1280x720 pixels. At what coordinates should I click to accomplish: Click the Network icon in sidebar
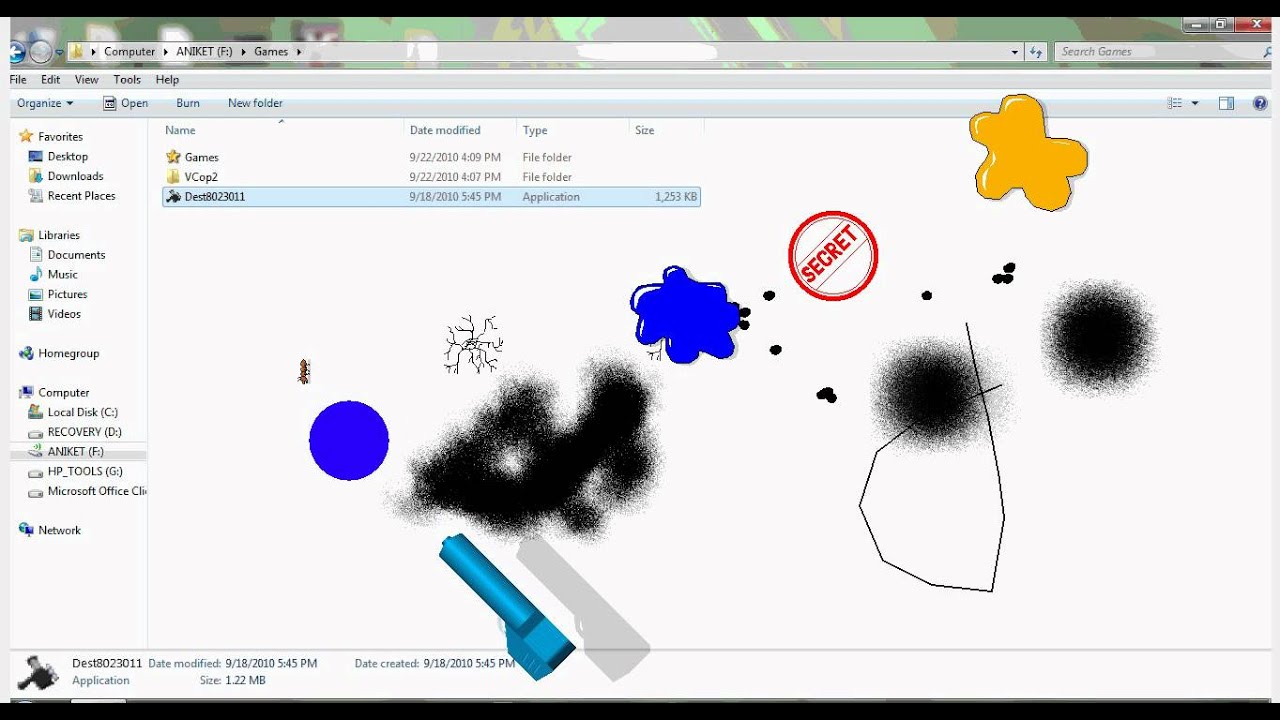[x=26, y=530]
